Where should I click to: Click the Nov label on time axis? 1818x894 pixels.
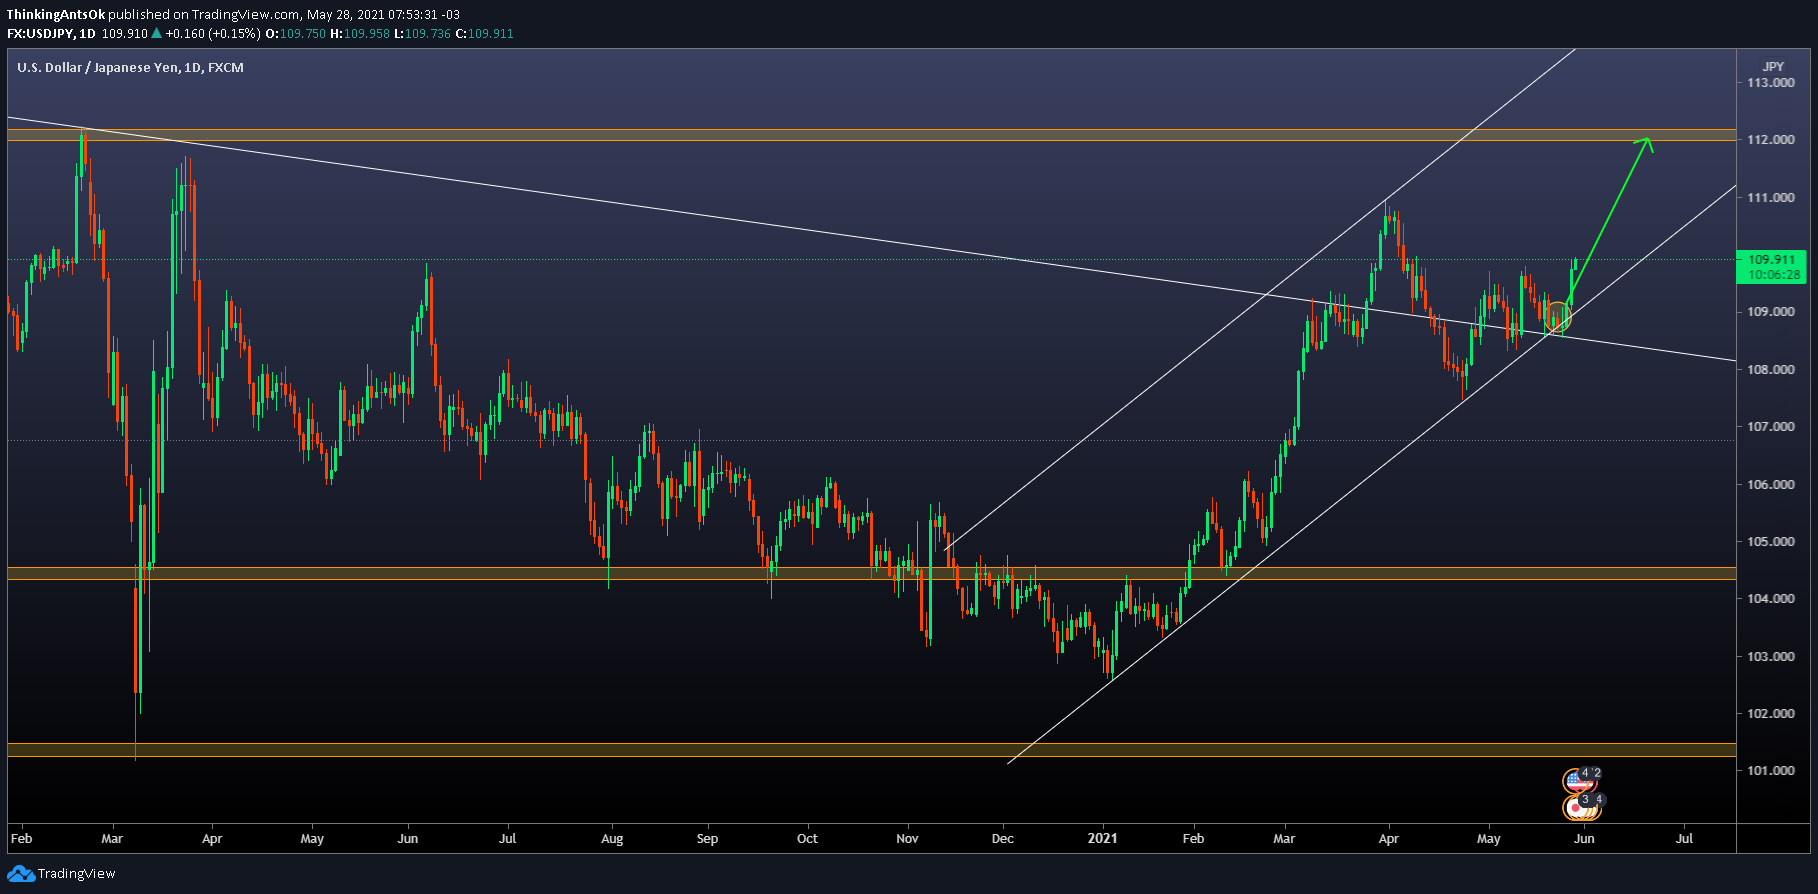[x=907, y=839]
